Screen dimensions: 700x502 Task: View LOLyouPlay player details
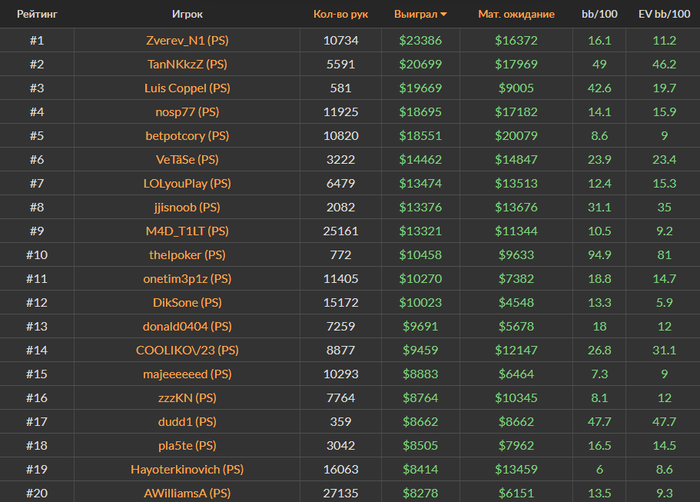point(187,183)
